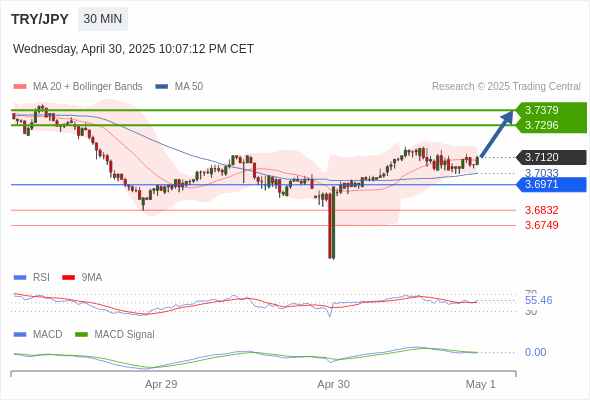Click the RSI 55.46 value label
Viewport: 590px width, 400px height.
[538, 300]
